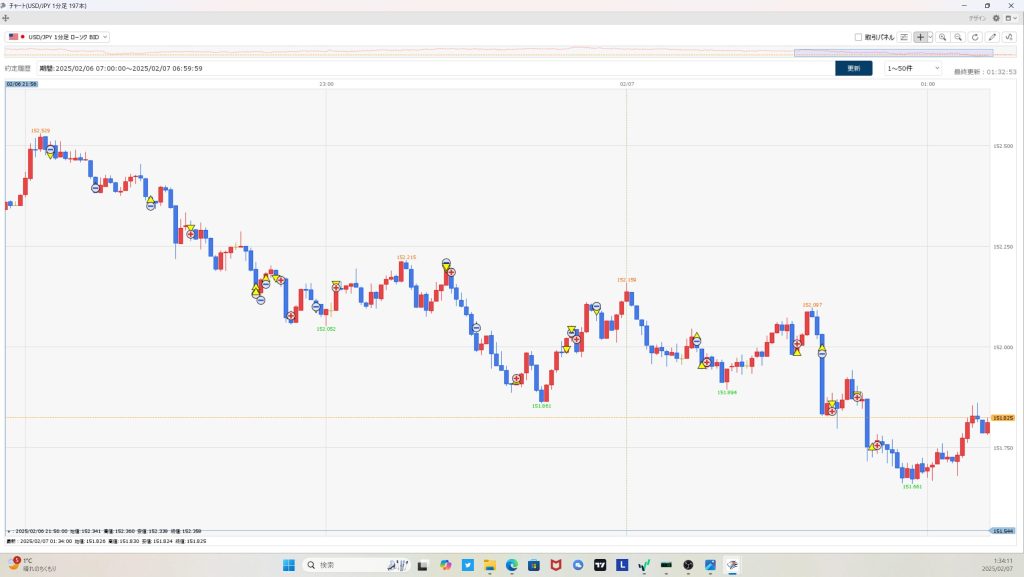1024x577 pixels.
Task: Open the technical indicator icon
Action: click(1009, 37)
